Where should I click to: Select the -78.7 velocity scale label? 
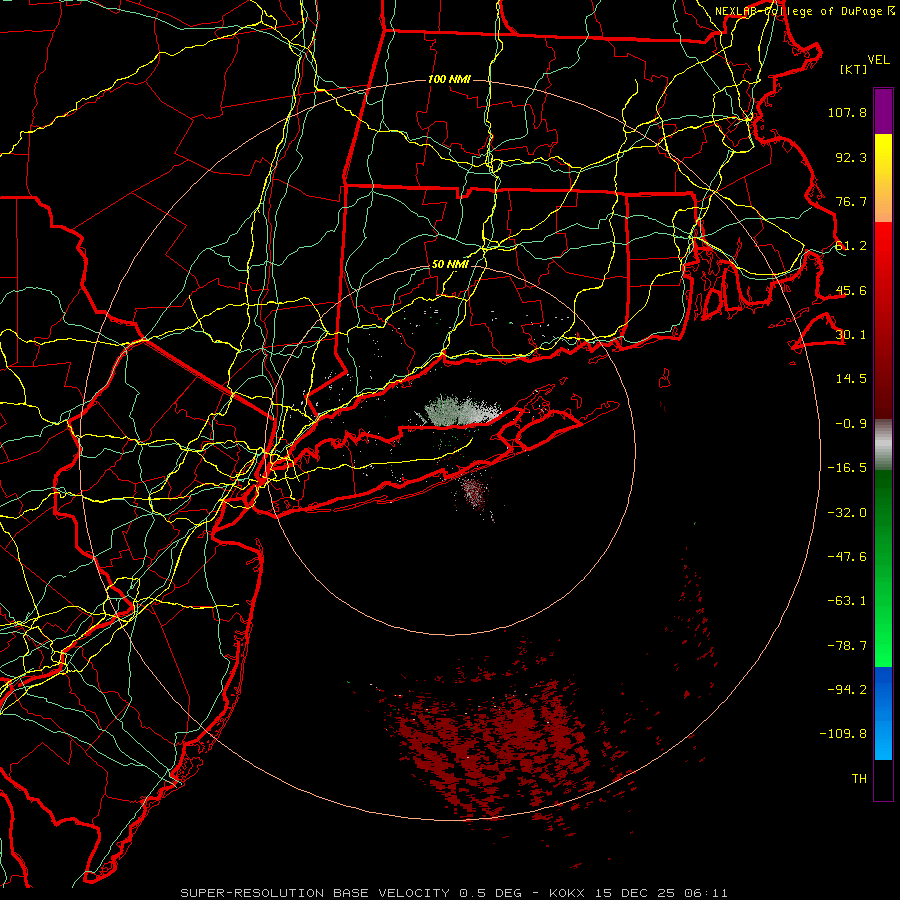pos(847,646)
